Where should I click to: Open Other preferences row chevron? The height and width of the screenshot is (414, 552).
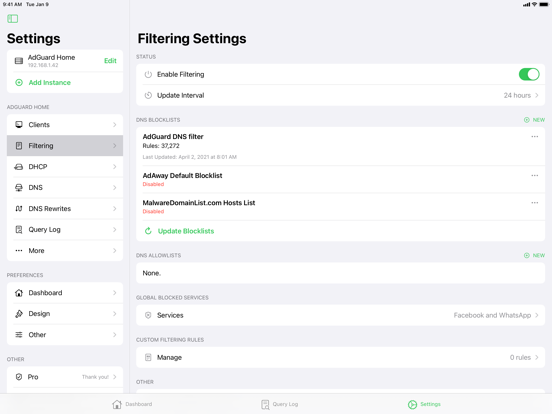point(115,335)
